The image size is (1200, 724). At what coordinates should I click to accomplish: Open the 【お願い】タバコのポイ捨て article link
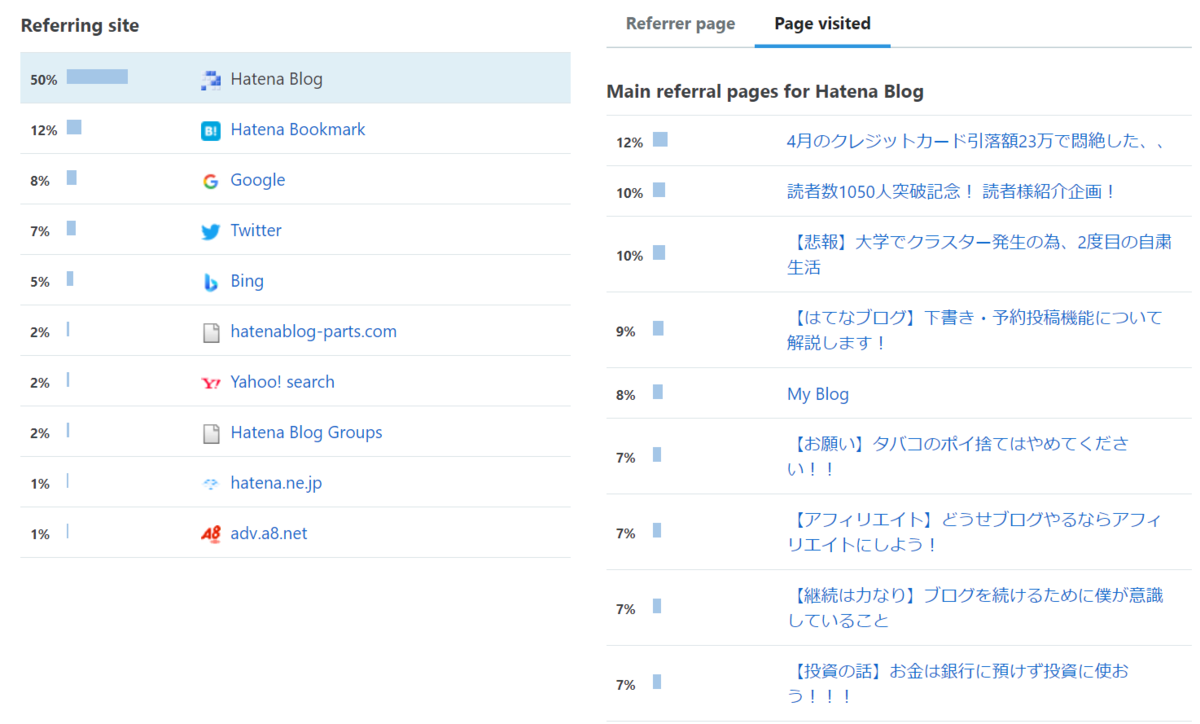point(958,456)
